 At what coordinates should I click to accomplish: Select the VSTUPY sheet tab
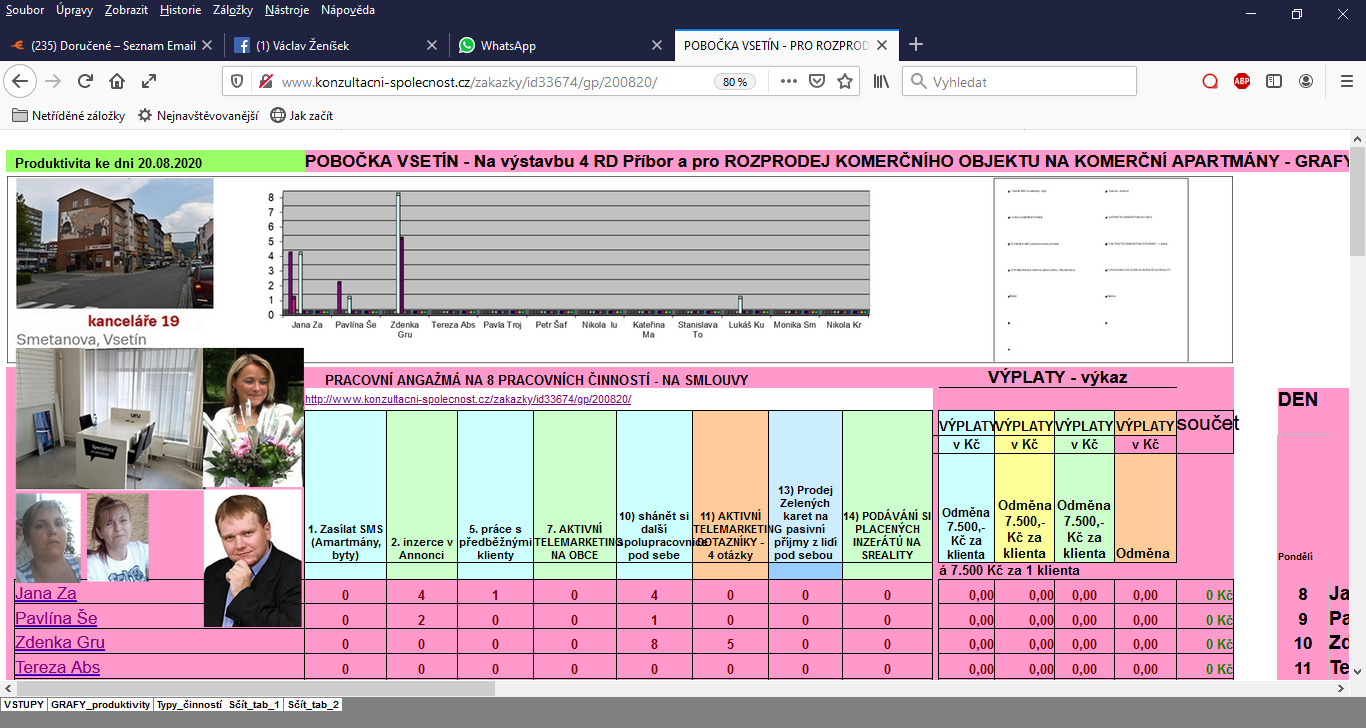click(23, 705)
